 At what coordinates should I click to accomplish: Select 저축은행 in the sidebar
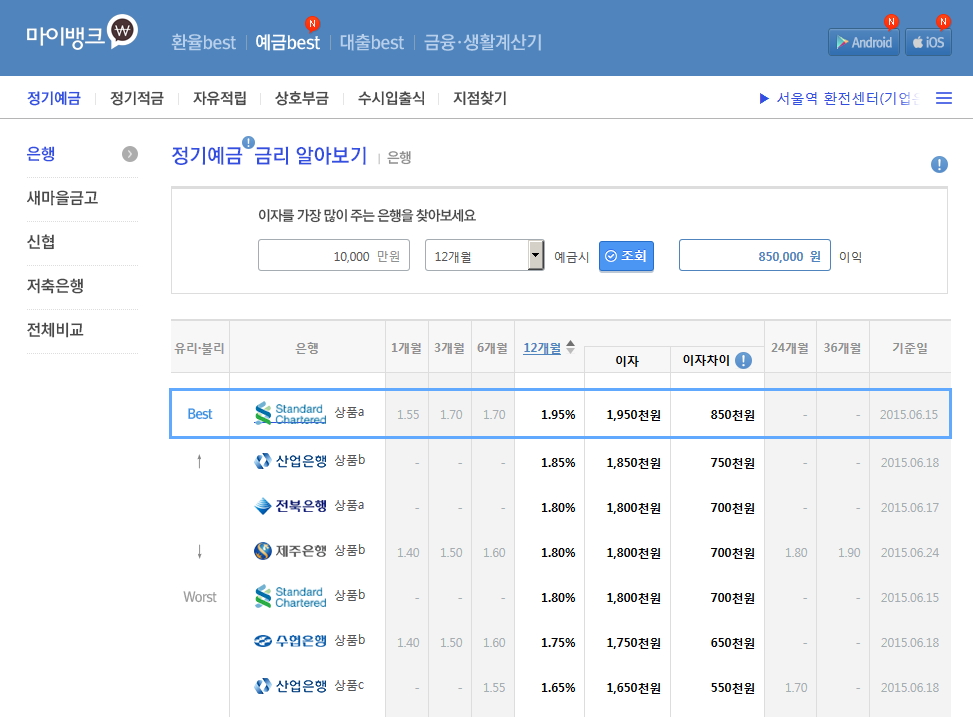coord(55,286)
